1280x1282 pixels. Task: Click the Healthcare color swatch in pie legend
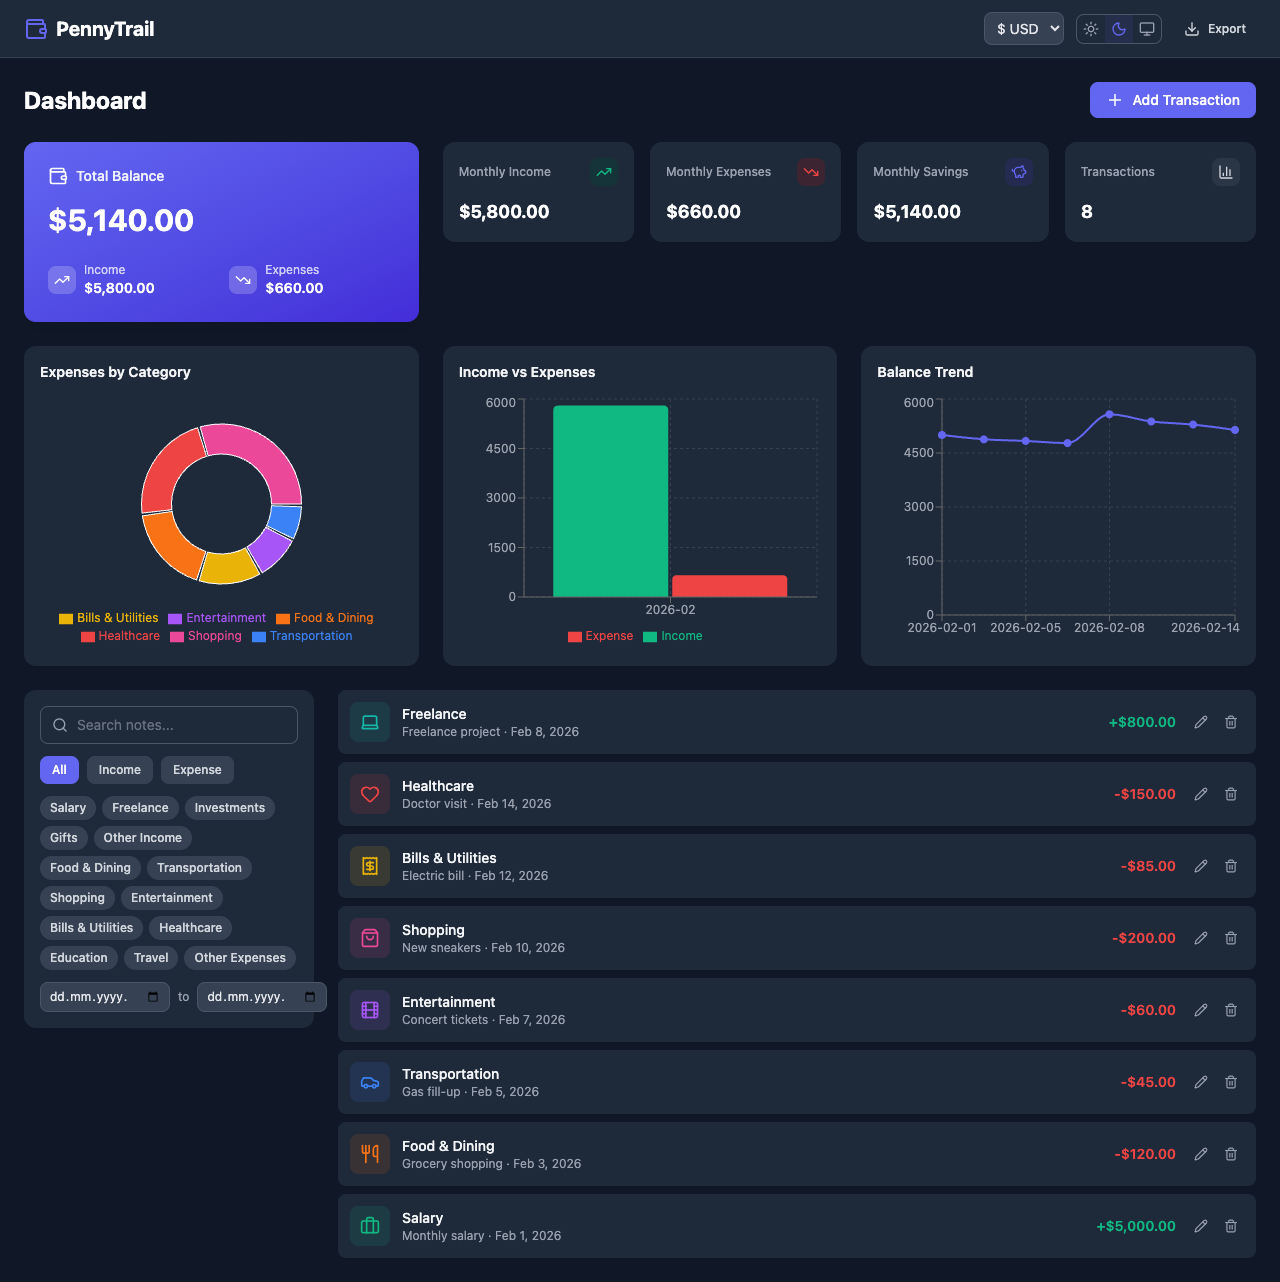[x=87, y=636]
